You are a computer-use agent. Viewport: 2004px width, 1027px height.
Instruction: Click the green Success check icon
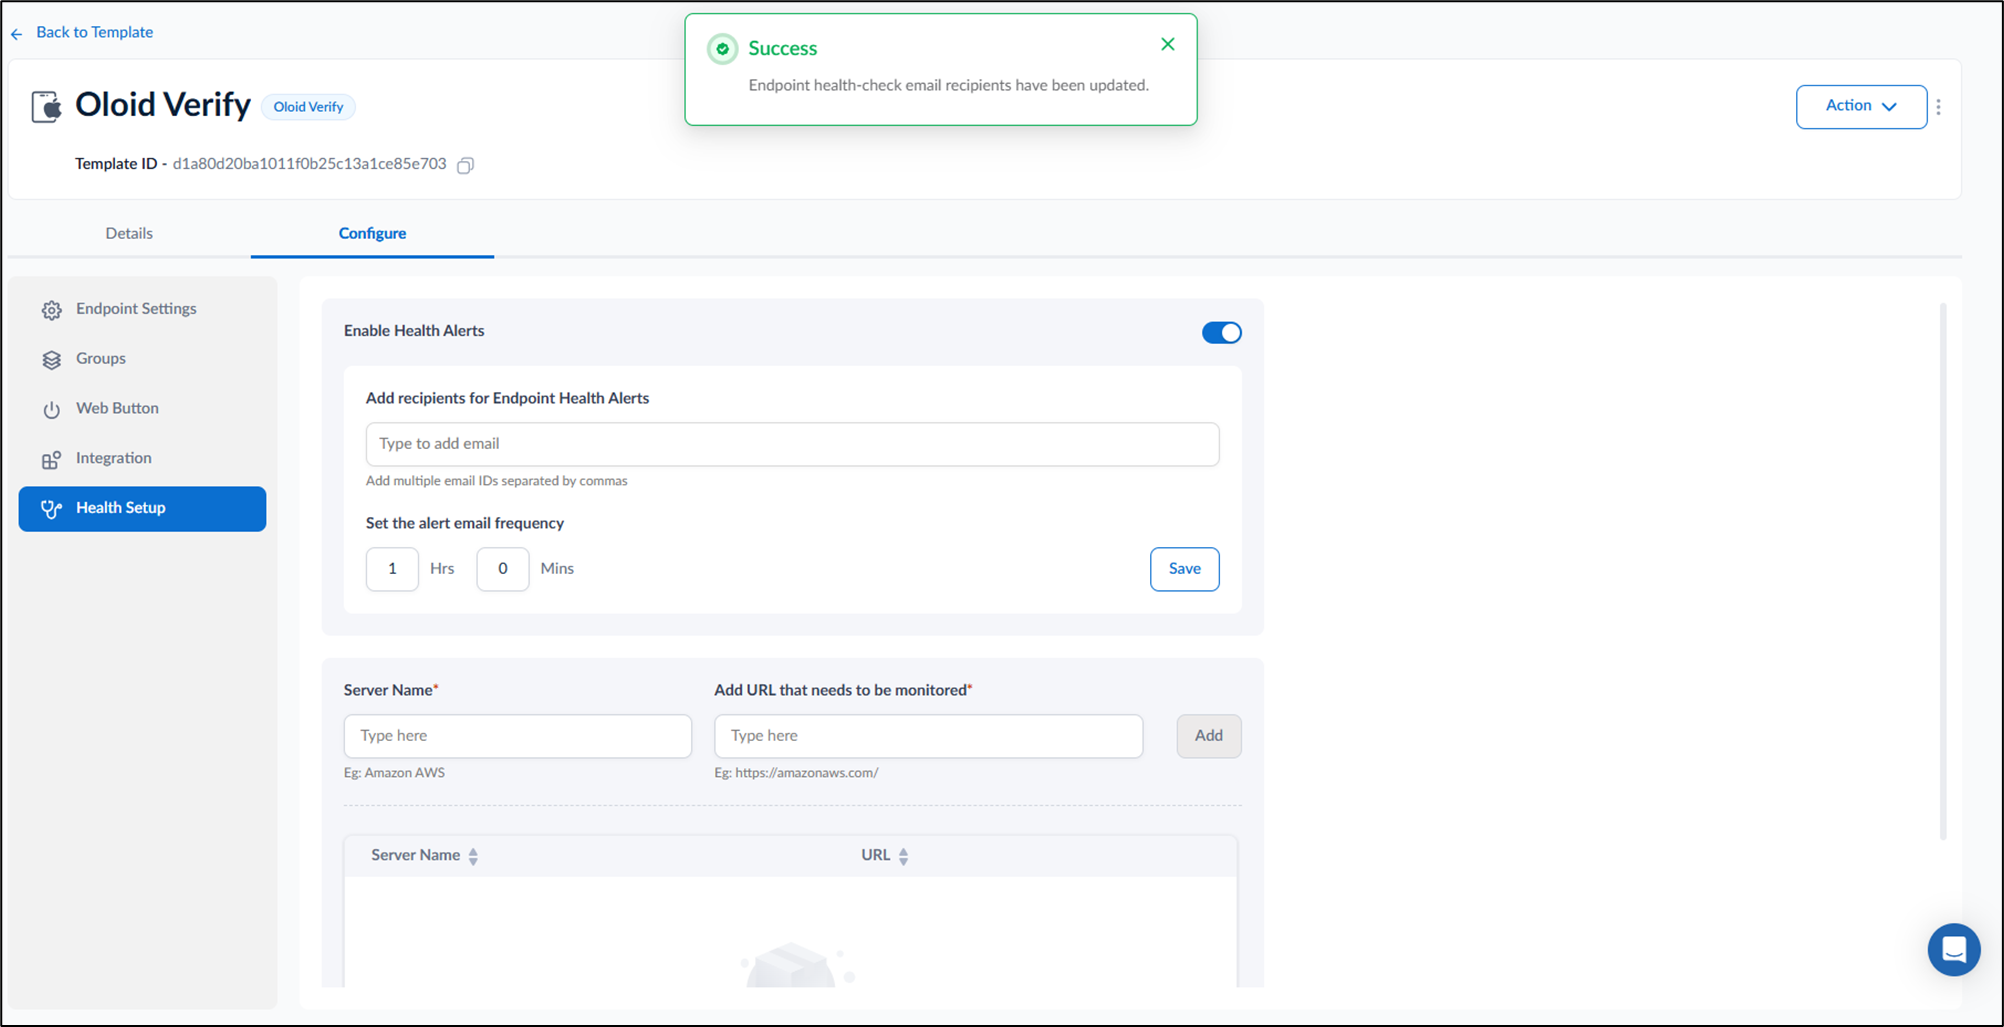(x=722, y=48)
